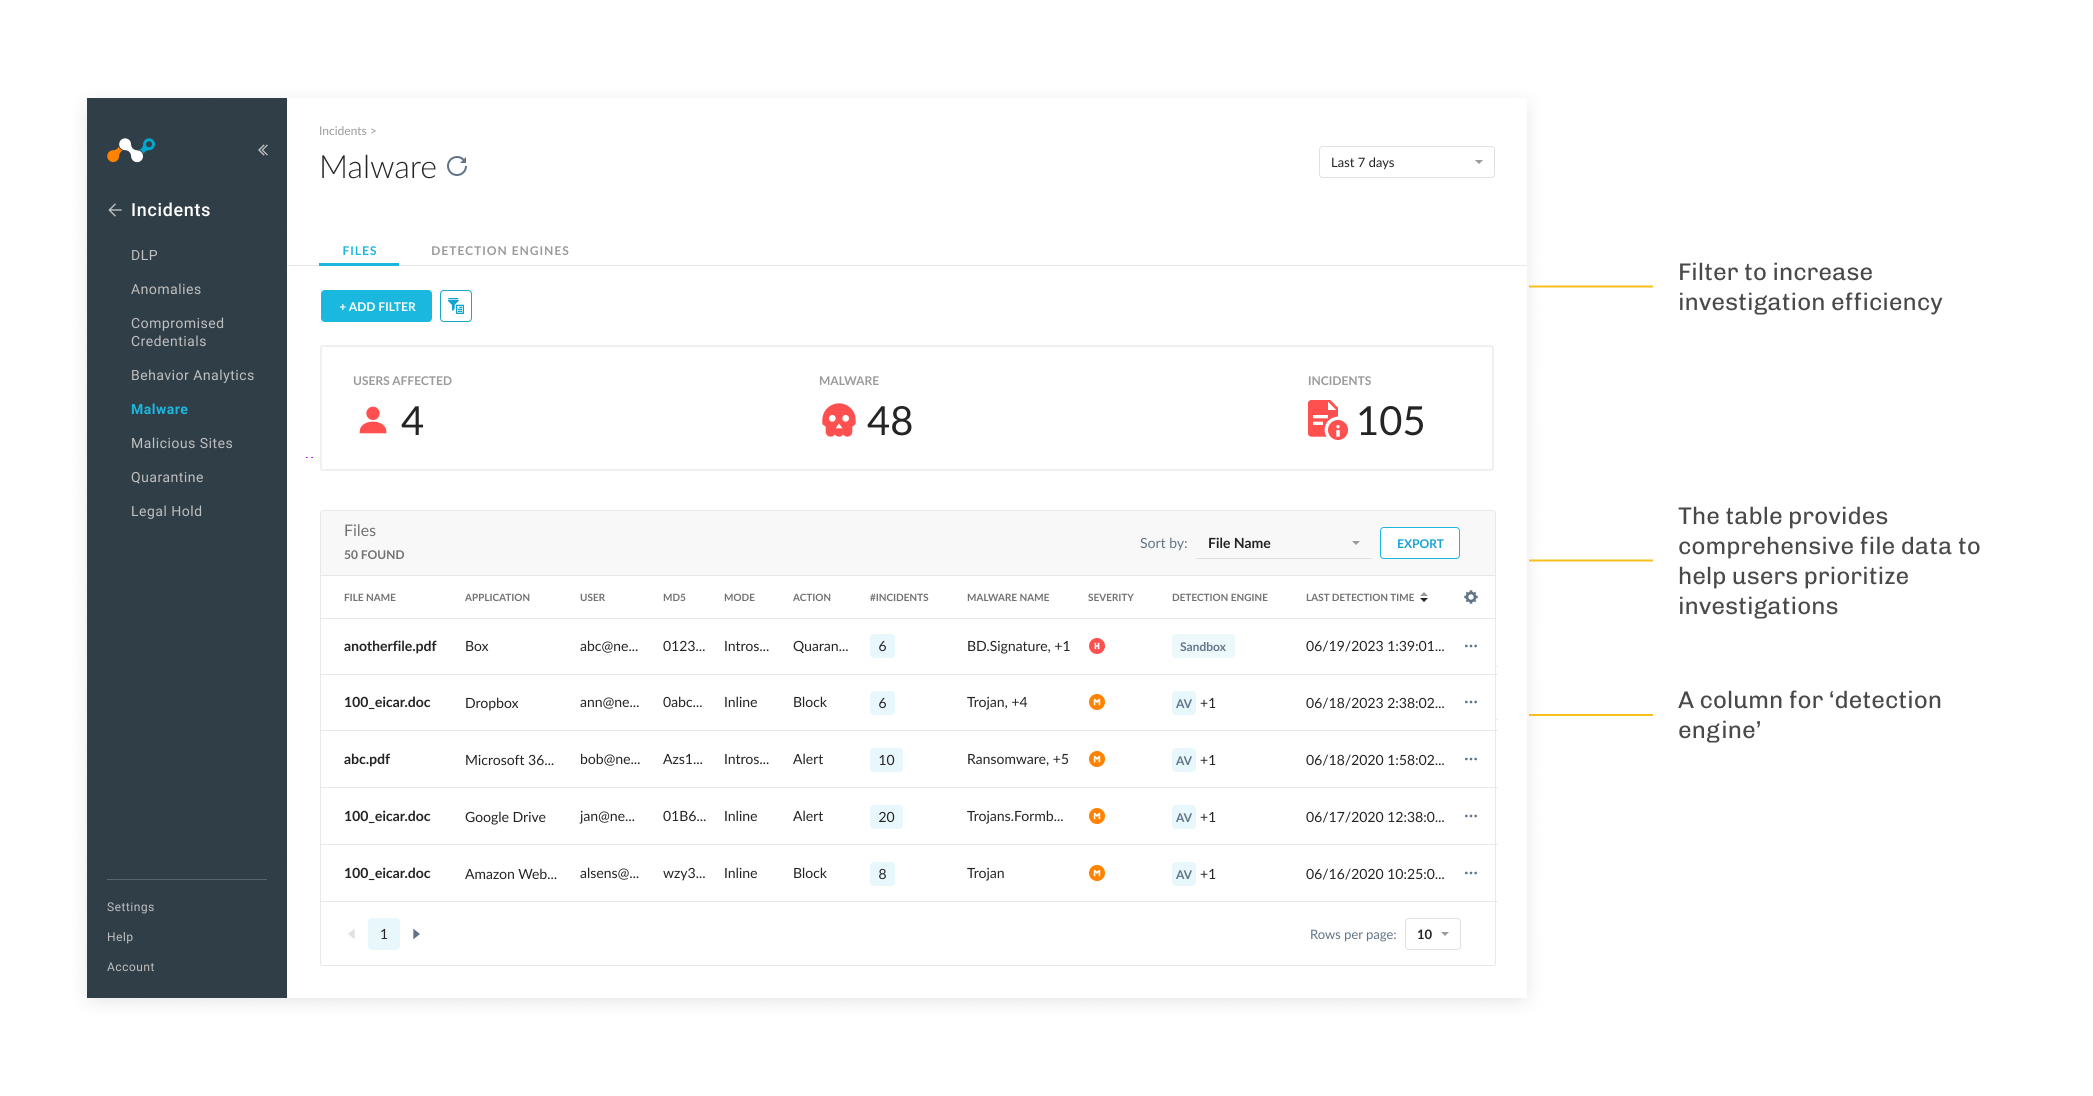Collapse the sidebar with double-chevron icon
The image size is (2093, 1096).
[x=263, y=150]
